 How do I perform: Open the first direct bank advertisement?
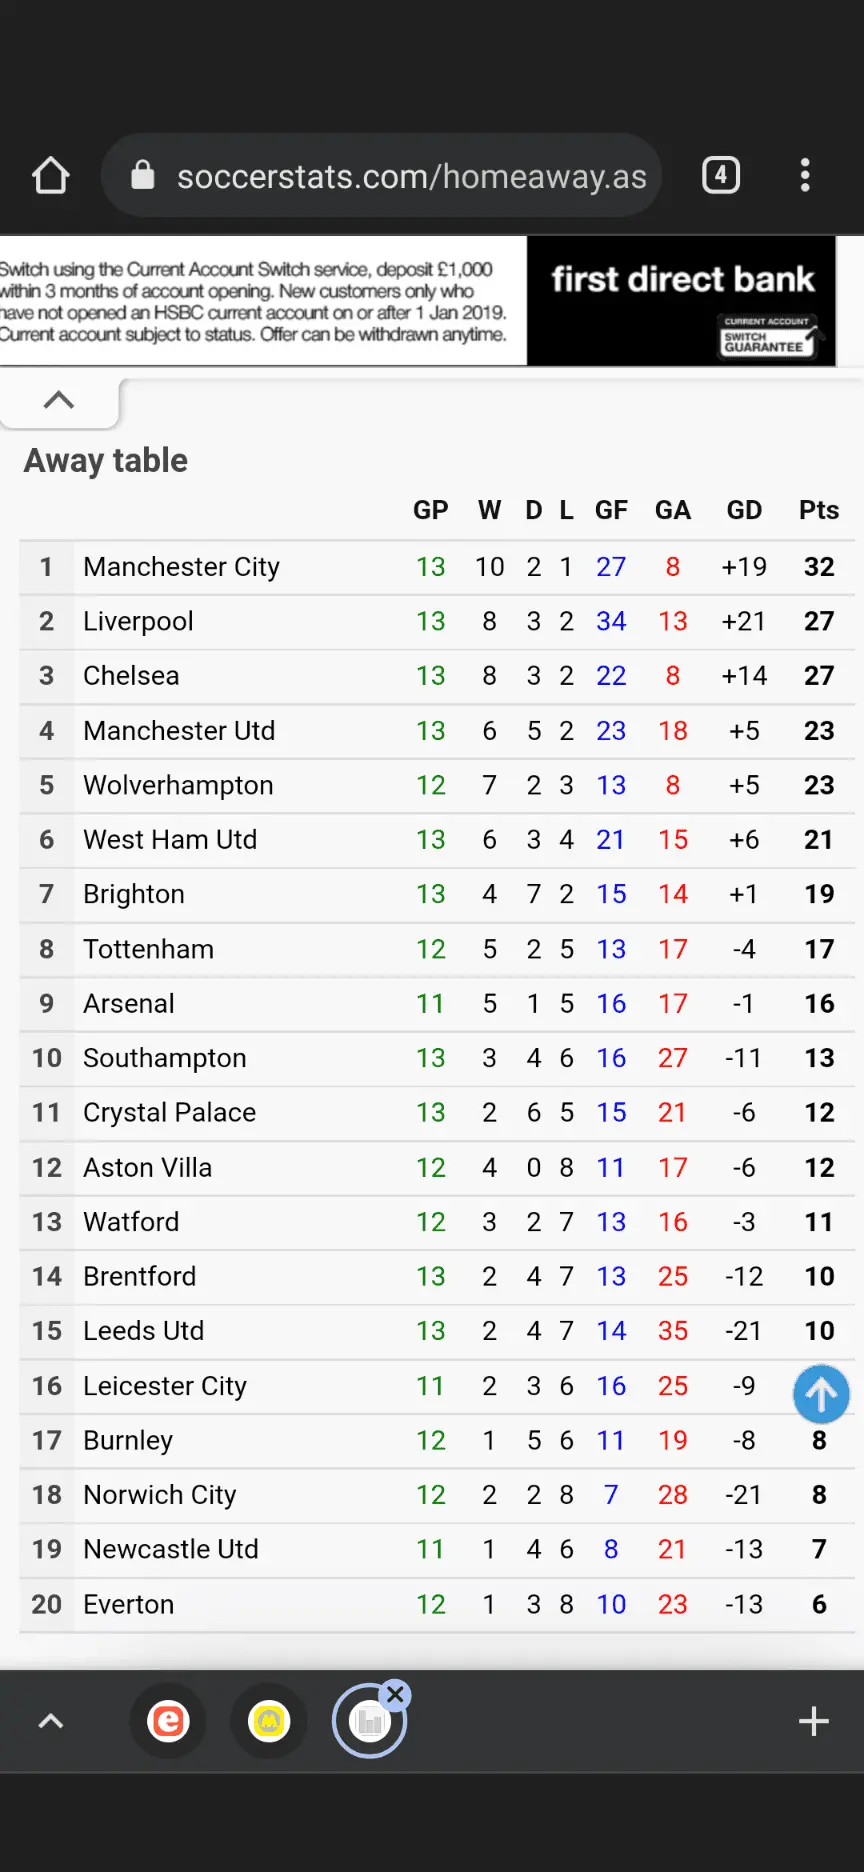[682, 300]
